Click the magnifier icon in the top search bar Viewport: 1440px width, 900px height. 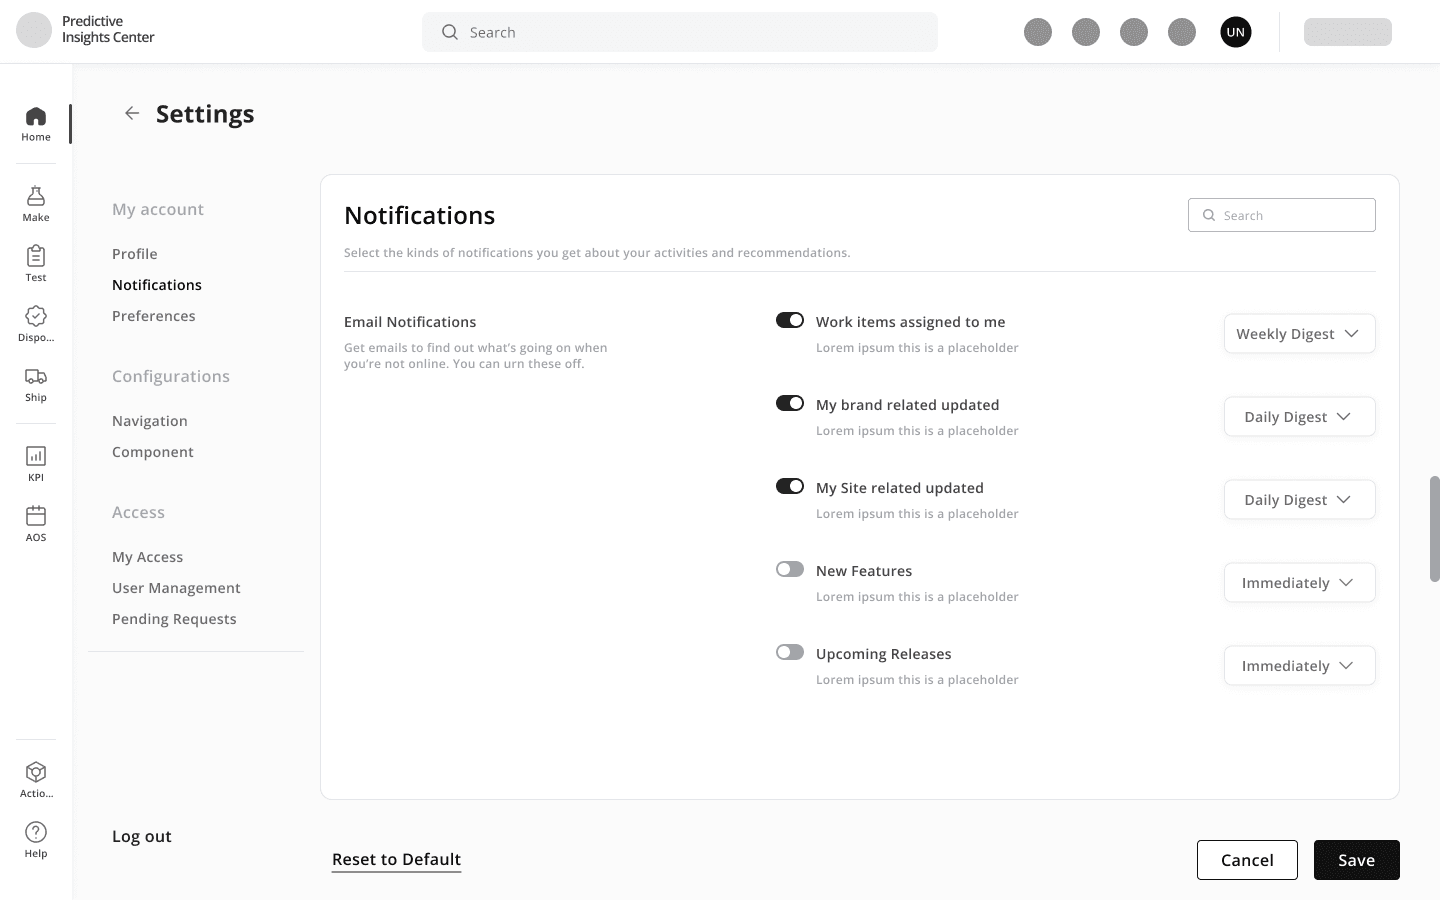click(x=450, y=32)
